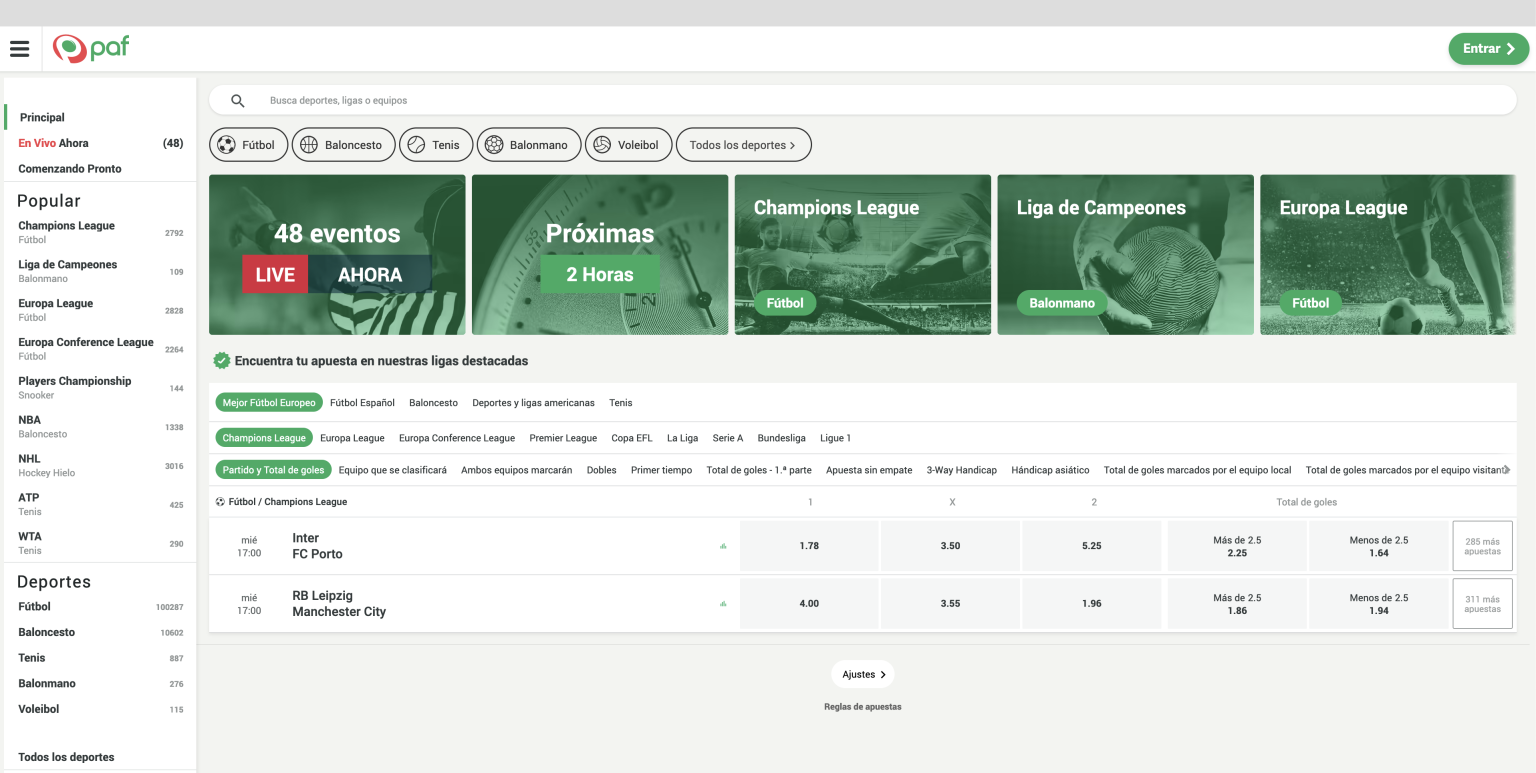
Task: Select the Bundesliga tab
Action: [x=782, y=438]
